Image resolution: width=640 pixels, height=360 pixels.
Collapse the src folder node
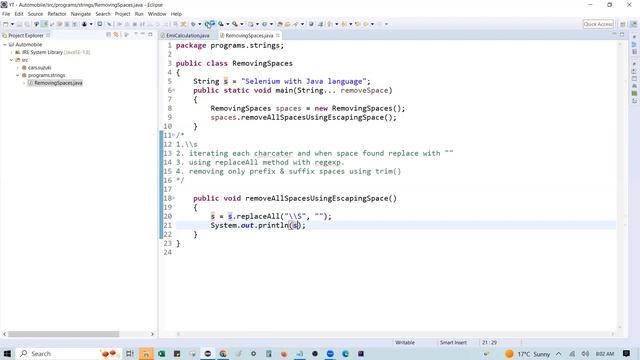(x=11, y=60)
